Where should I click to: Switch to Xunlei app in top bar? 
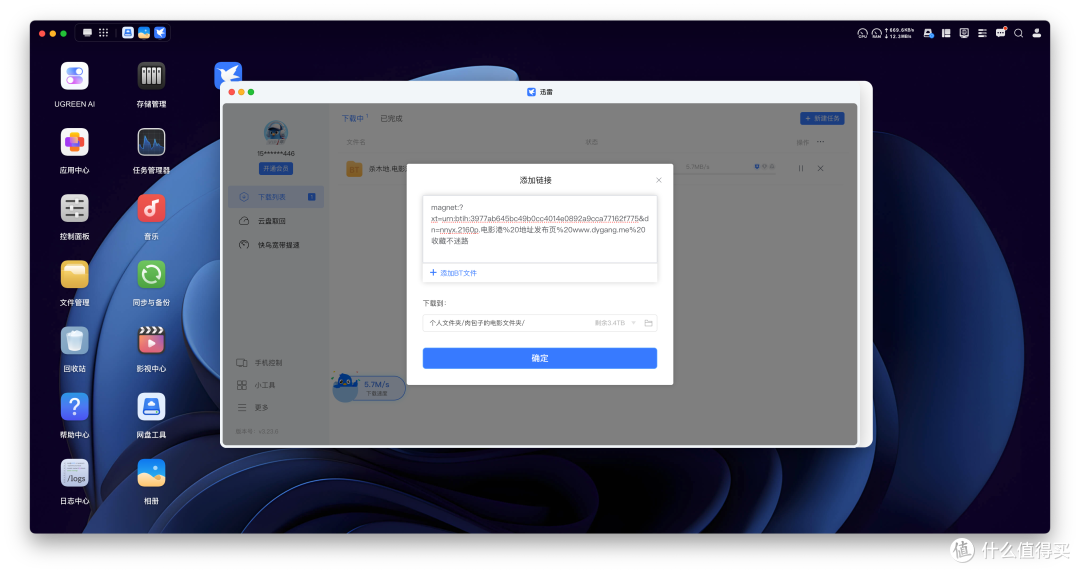(160, 32)
